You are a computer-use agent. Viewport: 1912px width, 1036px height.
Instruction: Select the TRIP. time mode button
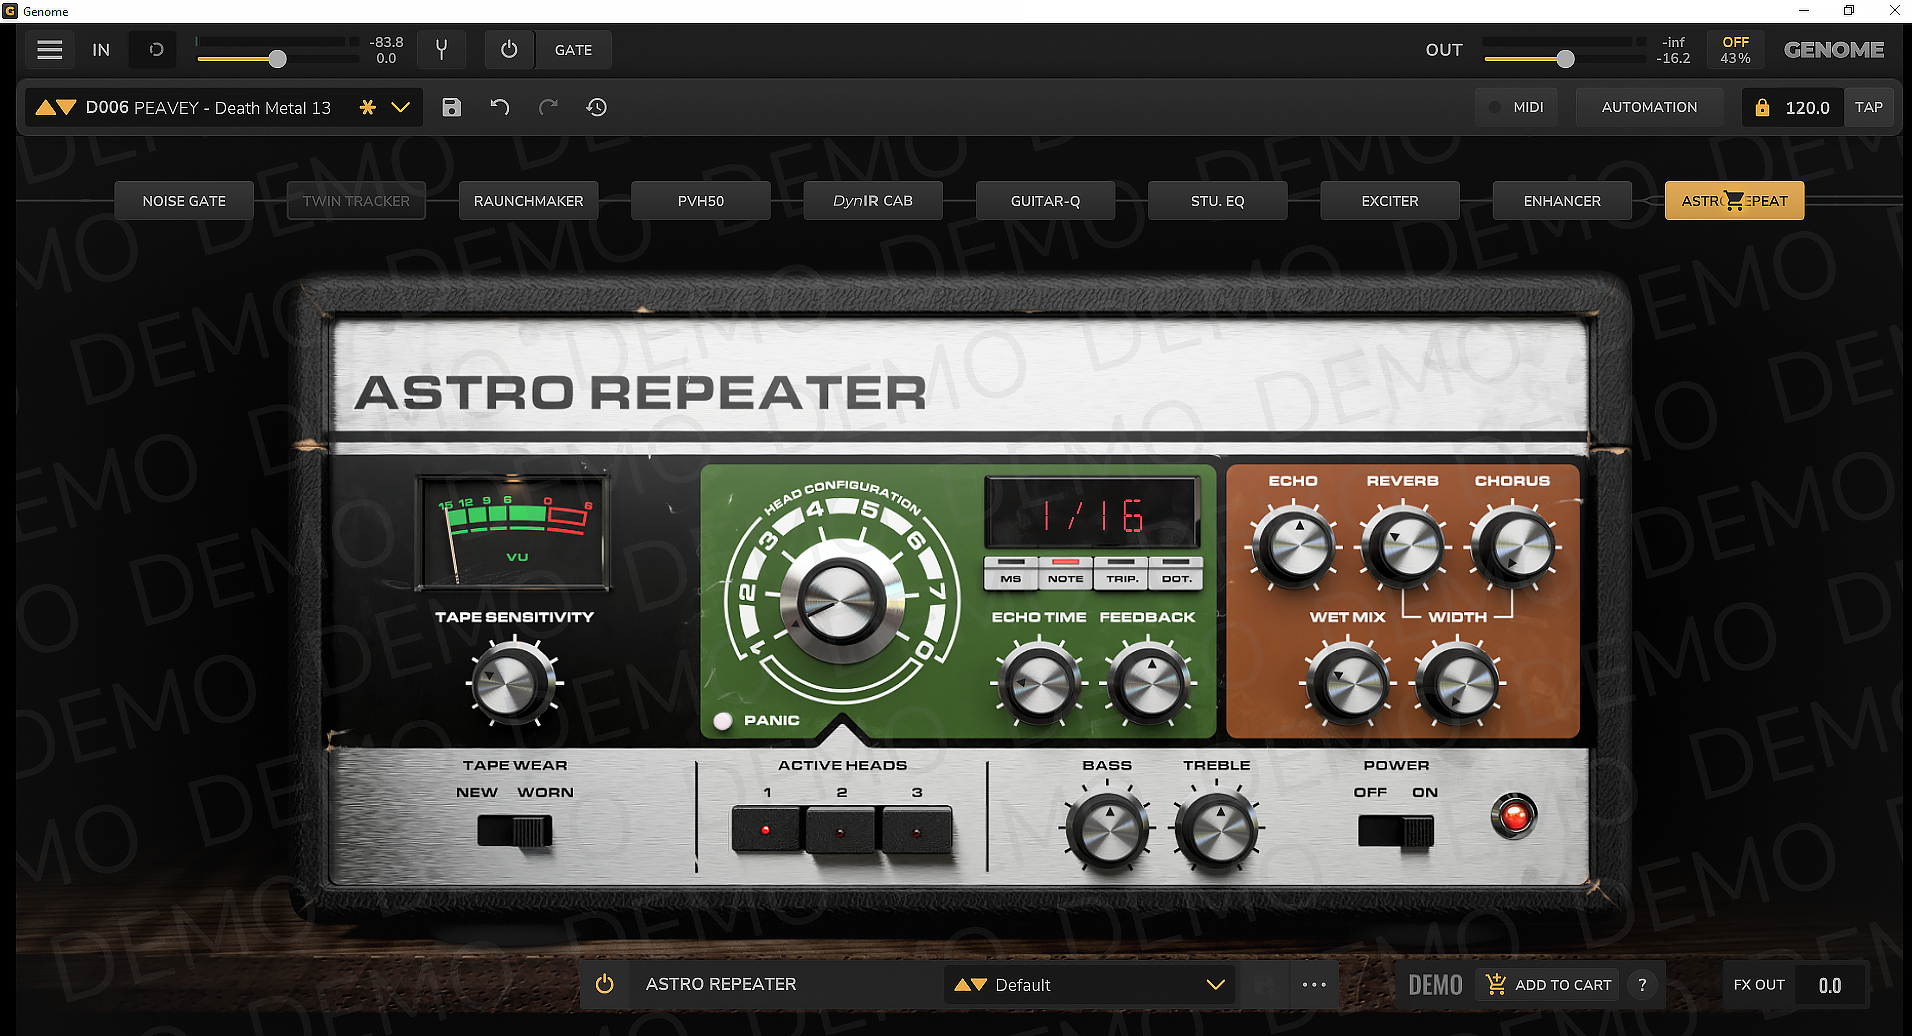[1121, 574]
